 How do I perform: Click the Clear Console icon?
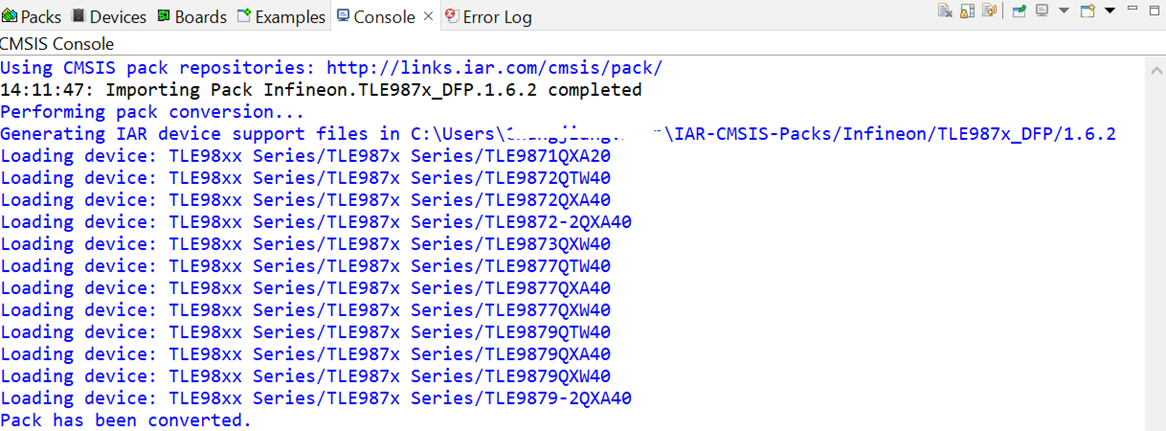[x=945, y=11]
